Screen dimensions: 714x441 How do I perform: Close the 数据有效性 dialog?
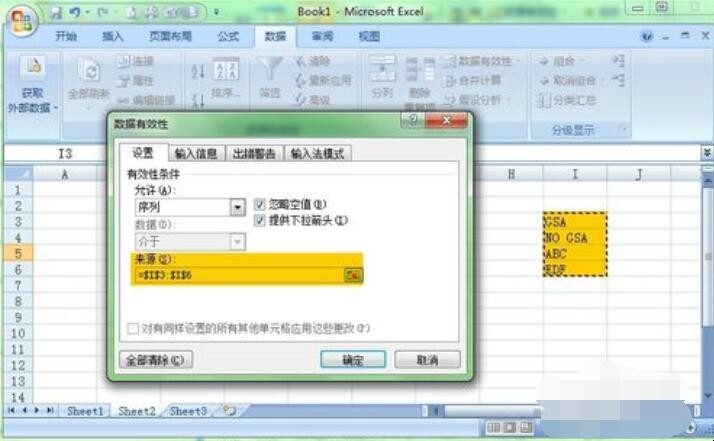click(x=447, y=120)
